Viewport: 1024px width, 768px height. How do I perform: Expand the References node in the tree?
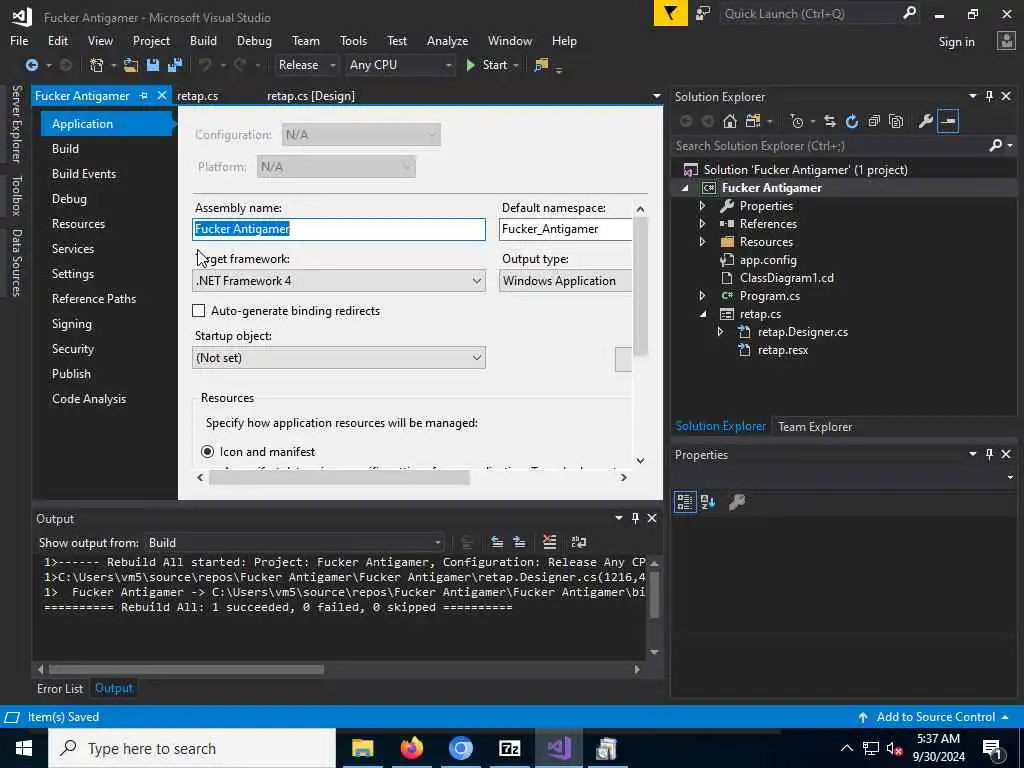[x=702, y=223]
